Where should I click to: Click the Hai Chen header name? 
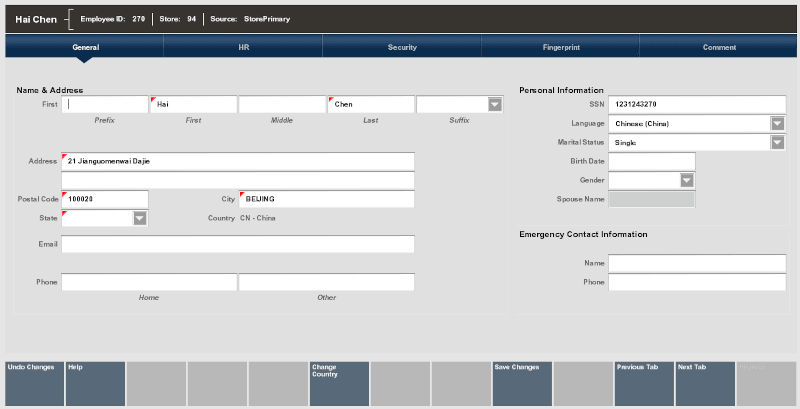click(x=36, y=19)
